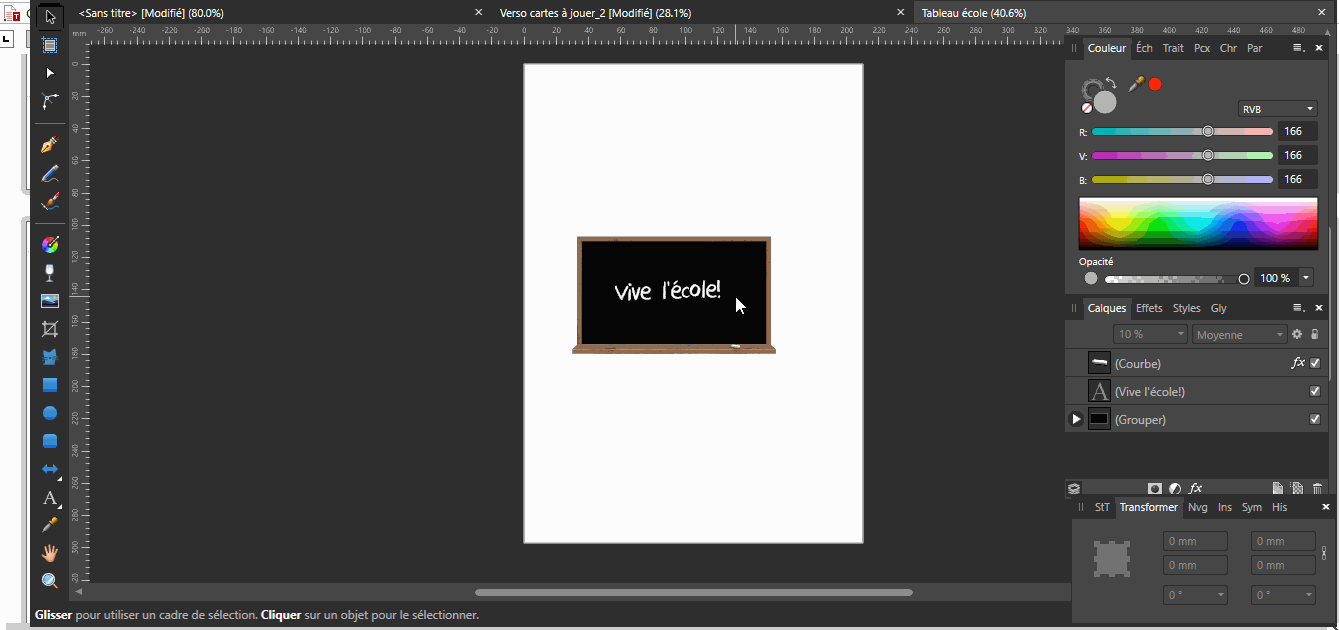Expand the (Grouper) layer
Image resolution: width=1339 pixels, height=630 pixels.
click(1076, 419)
